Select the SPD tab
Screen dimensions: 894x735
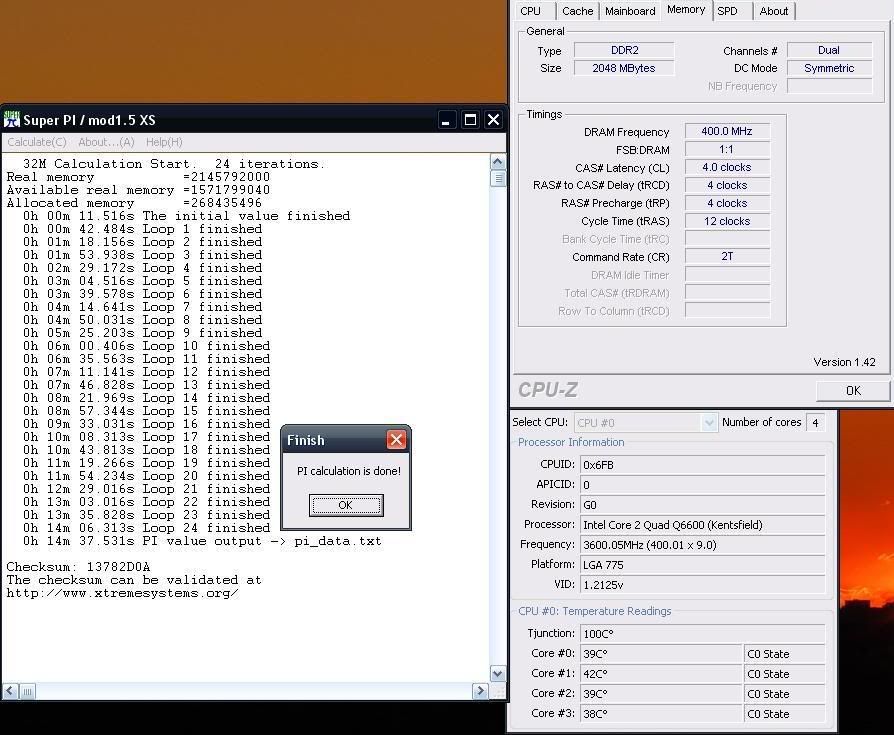tap(727, 11)
